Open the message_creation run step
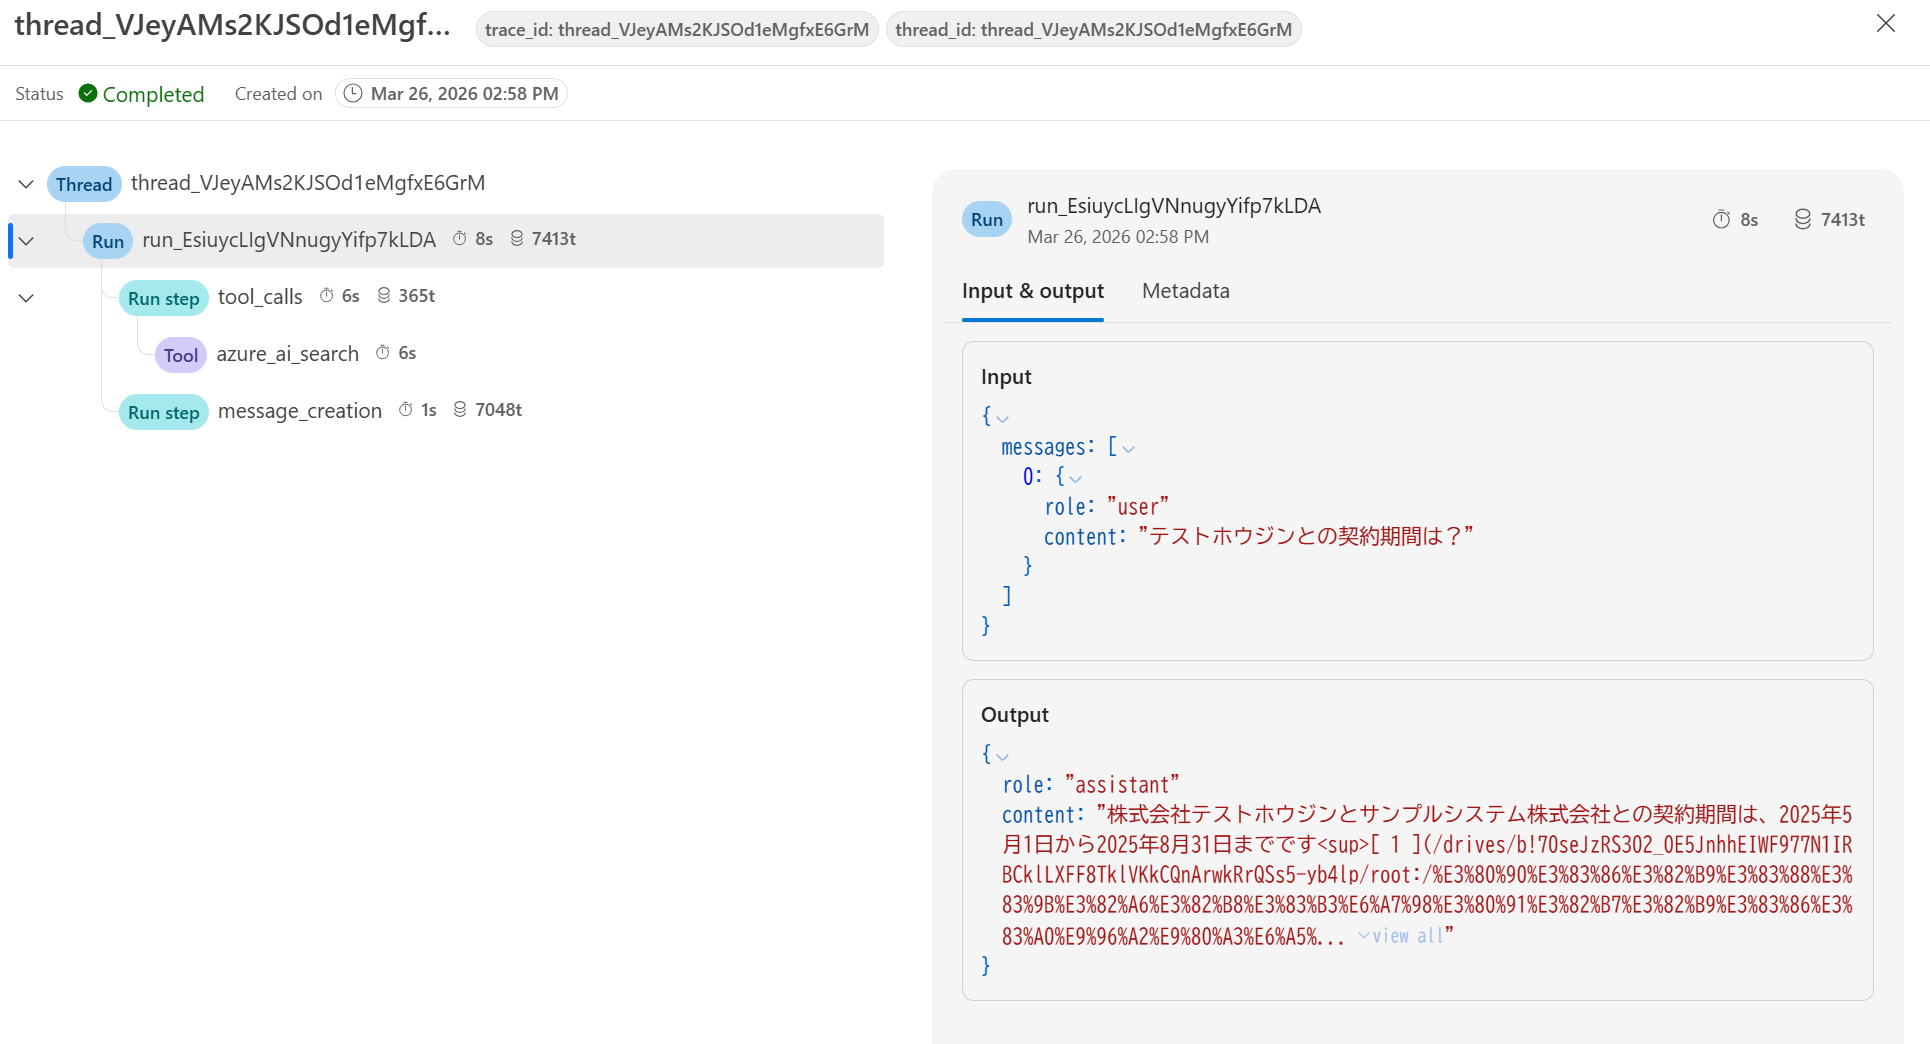The image size is (1930, 1044). [300, 411]
